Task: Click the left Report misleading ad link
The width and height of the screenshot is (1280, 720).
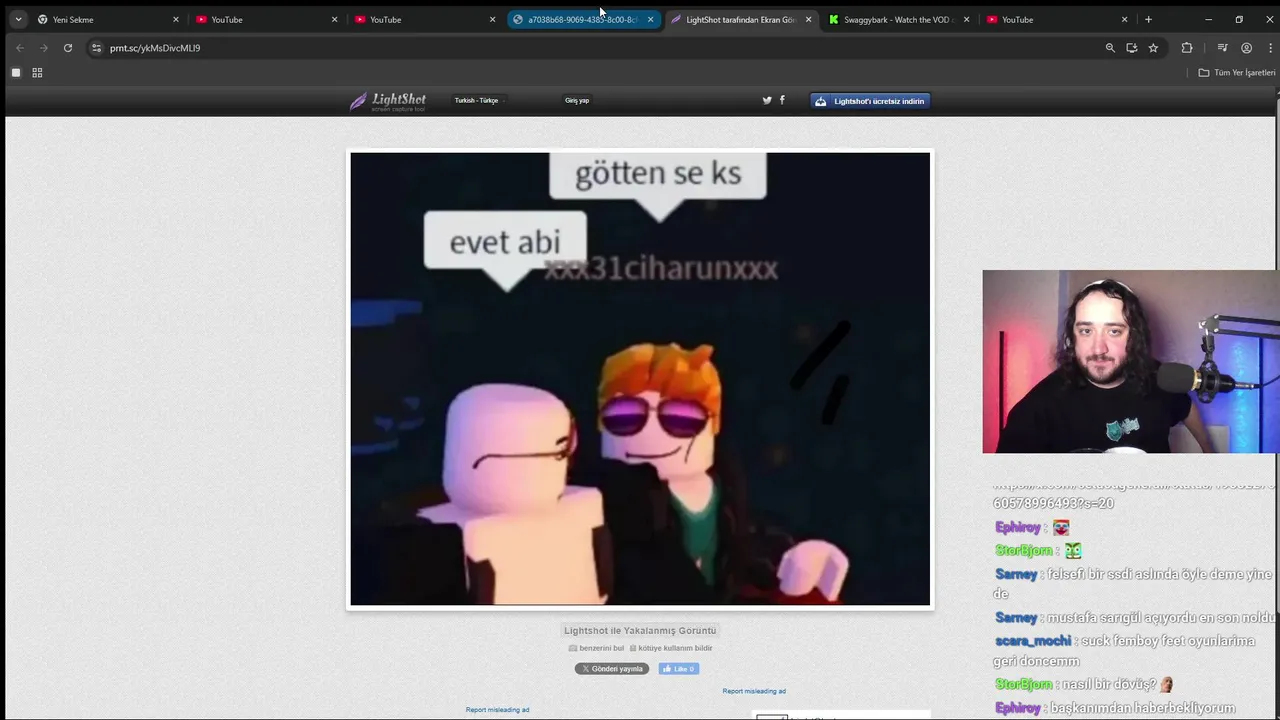Action: [497, 710]
